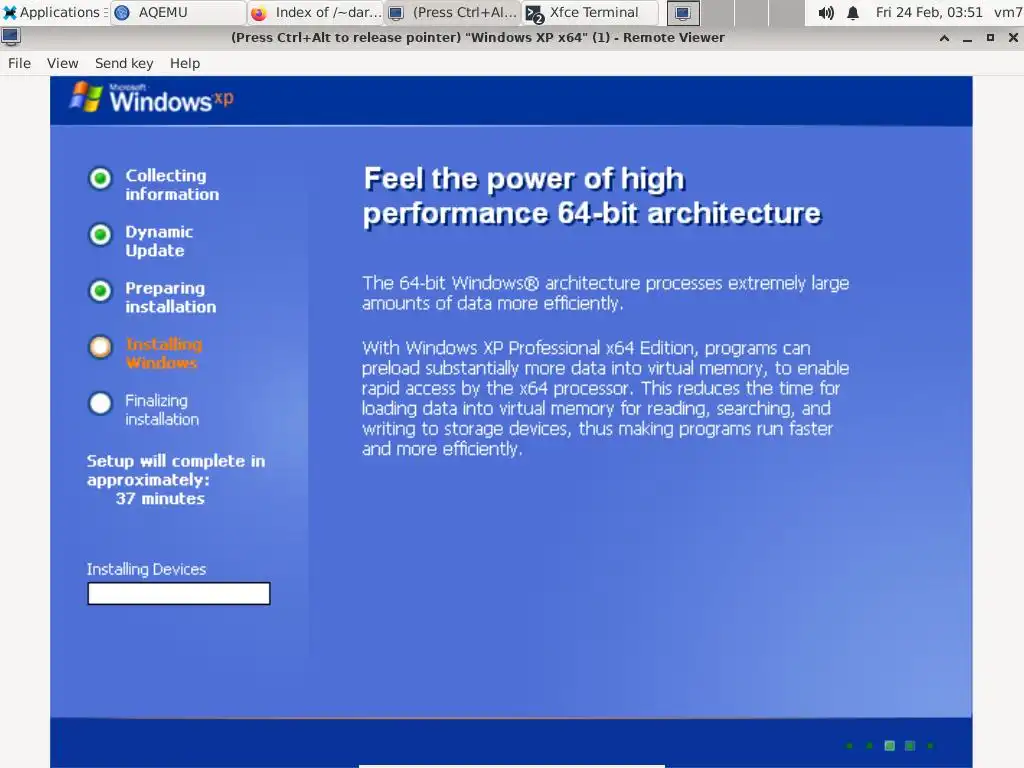Click the Remote Viewer window icon in the title bar
The image size is (1024, 768).
[x=10, y=37]
